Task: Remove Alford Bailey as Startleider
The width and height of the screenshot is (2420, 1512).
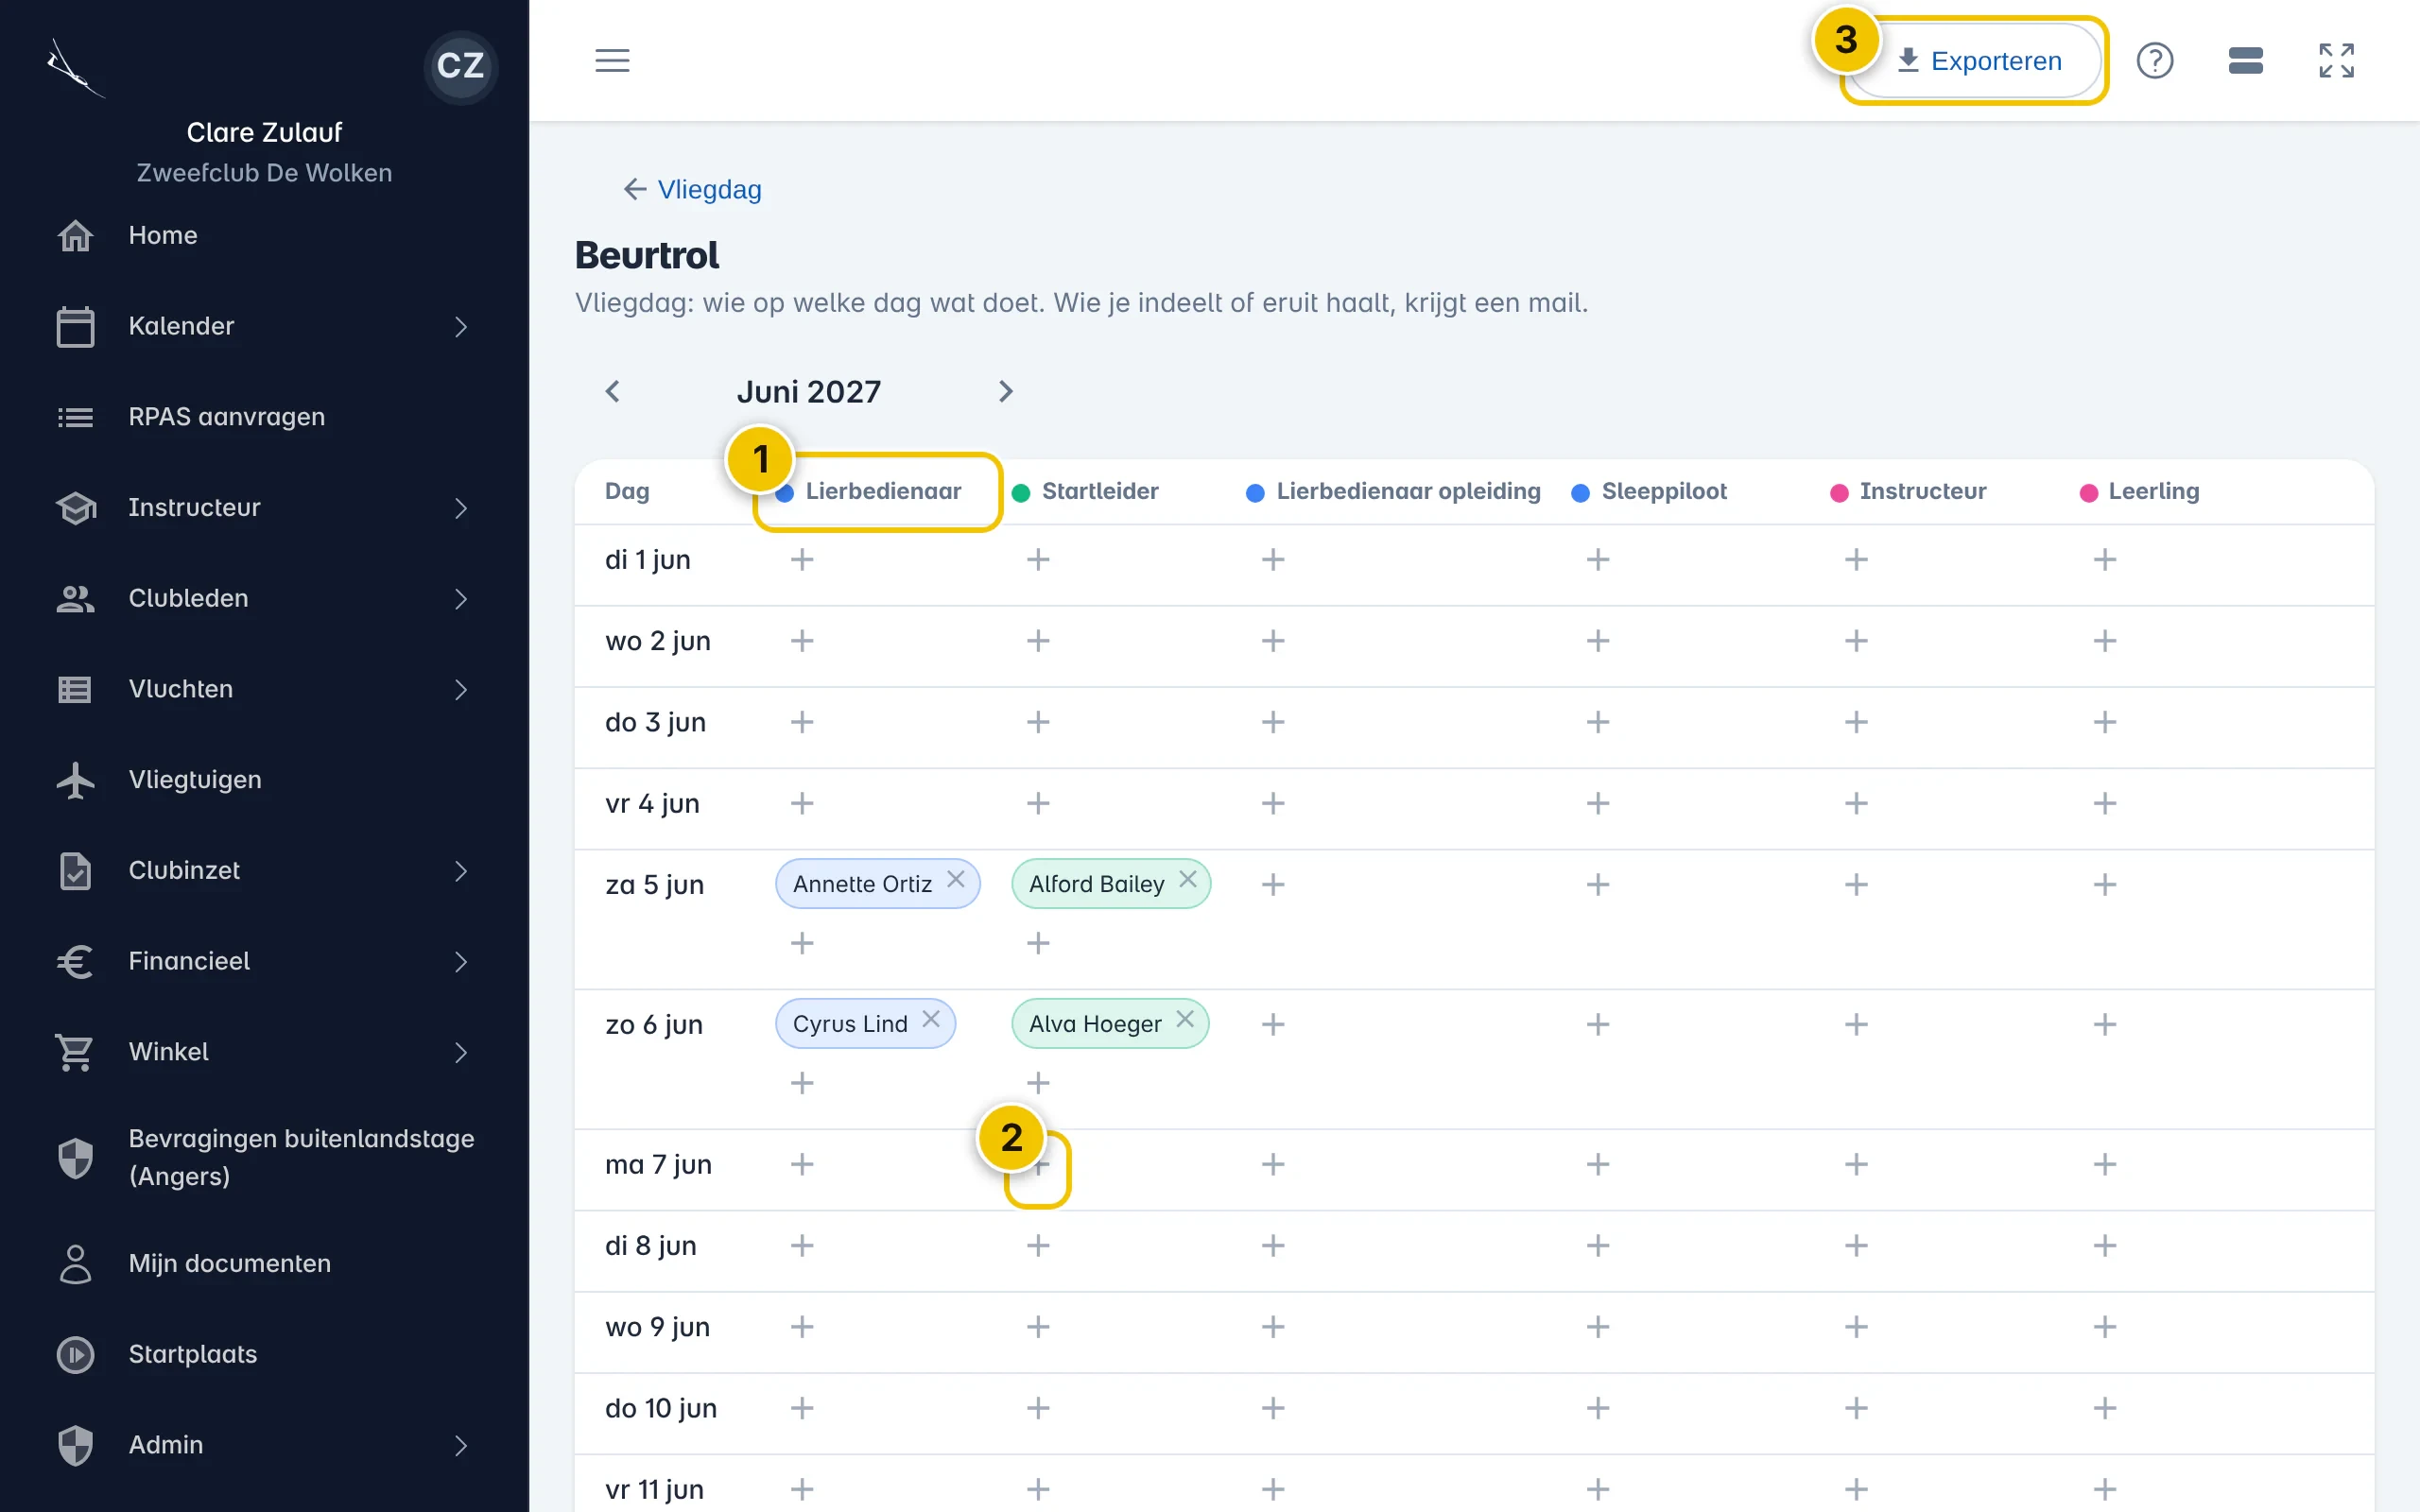Action: [1188, 879]
